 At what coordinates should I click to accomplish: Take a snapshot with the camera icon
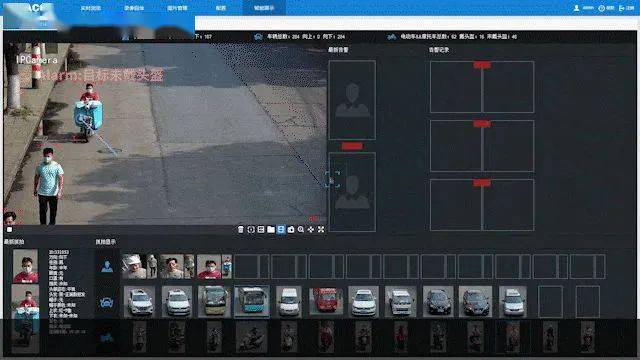(x=291, y=230)
